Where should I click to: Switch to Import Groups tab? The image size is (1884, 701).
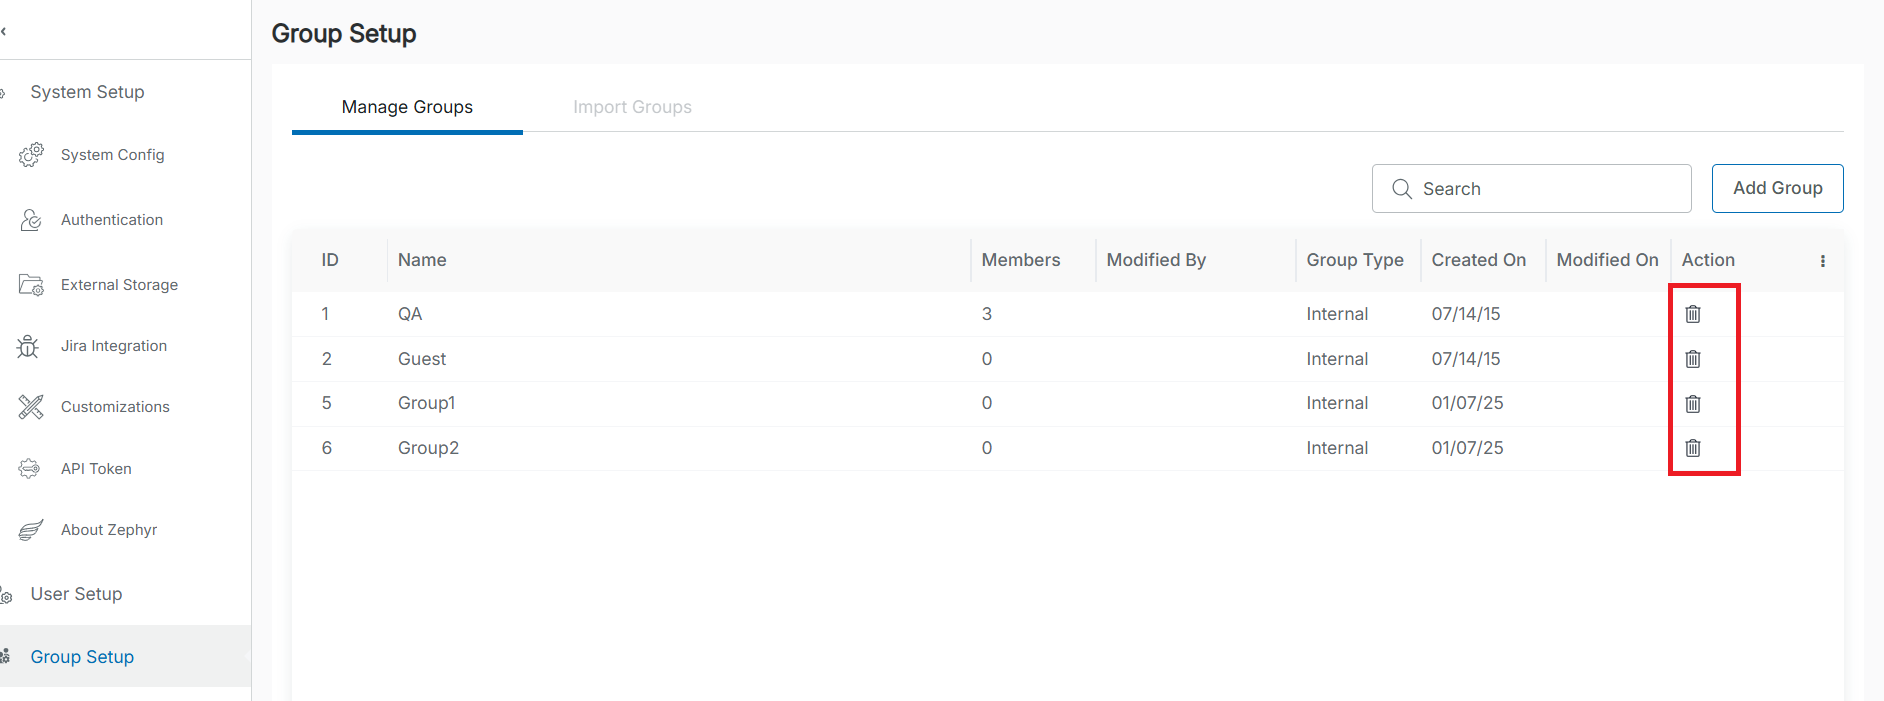[632, 107]
